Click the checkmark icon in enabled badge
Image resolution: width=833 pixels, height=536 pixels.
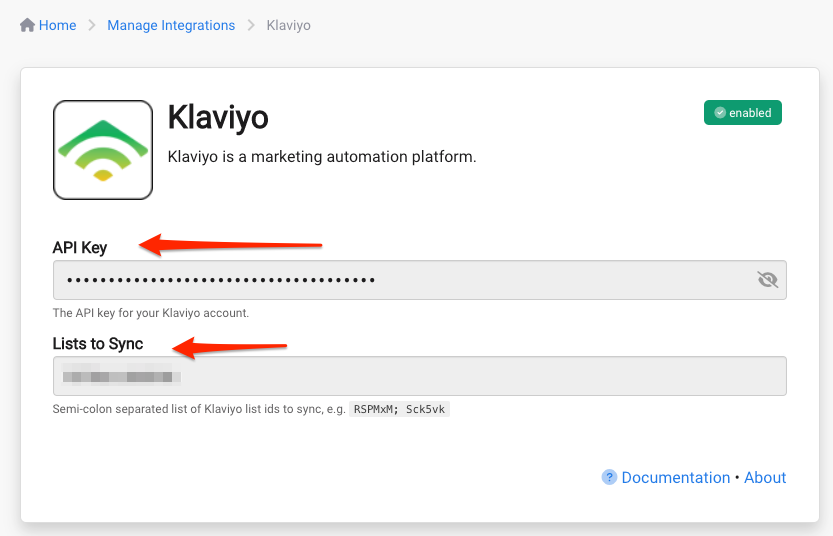(x=720, y=113)
